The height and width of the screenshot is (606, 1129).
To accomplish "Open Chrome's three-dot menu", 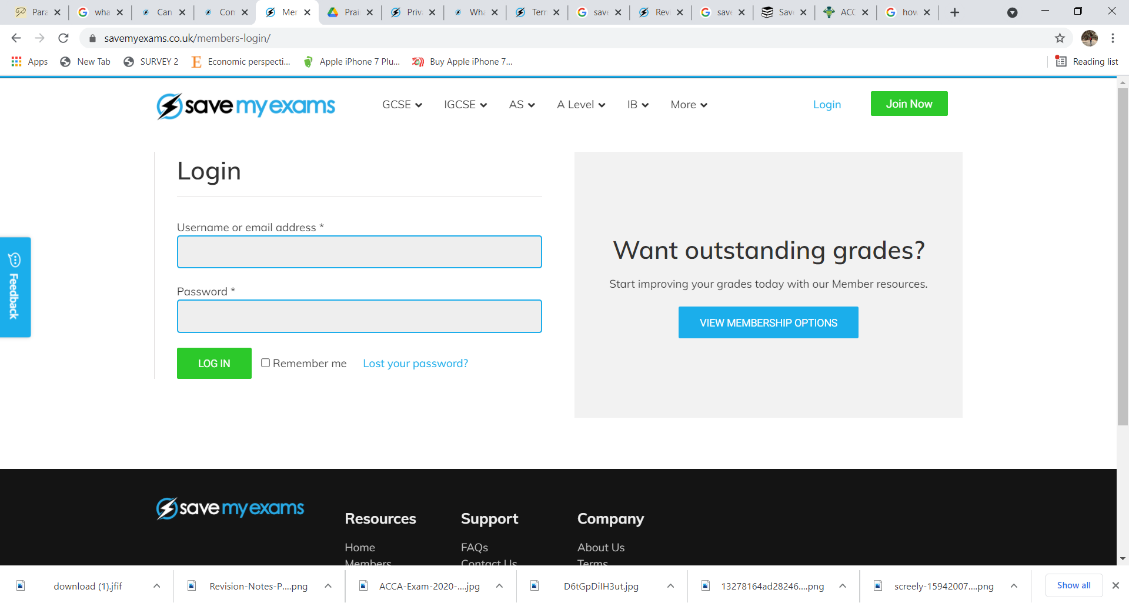I will (1112, 38).
